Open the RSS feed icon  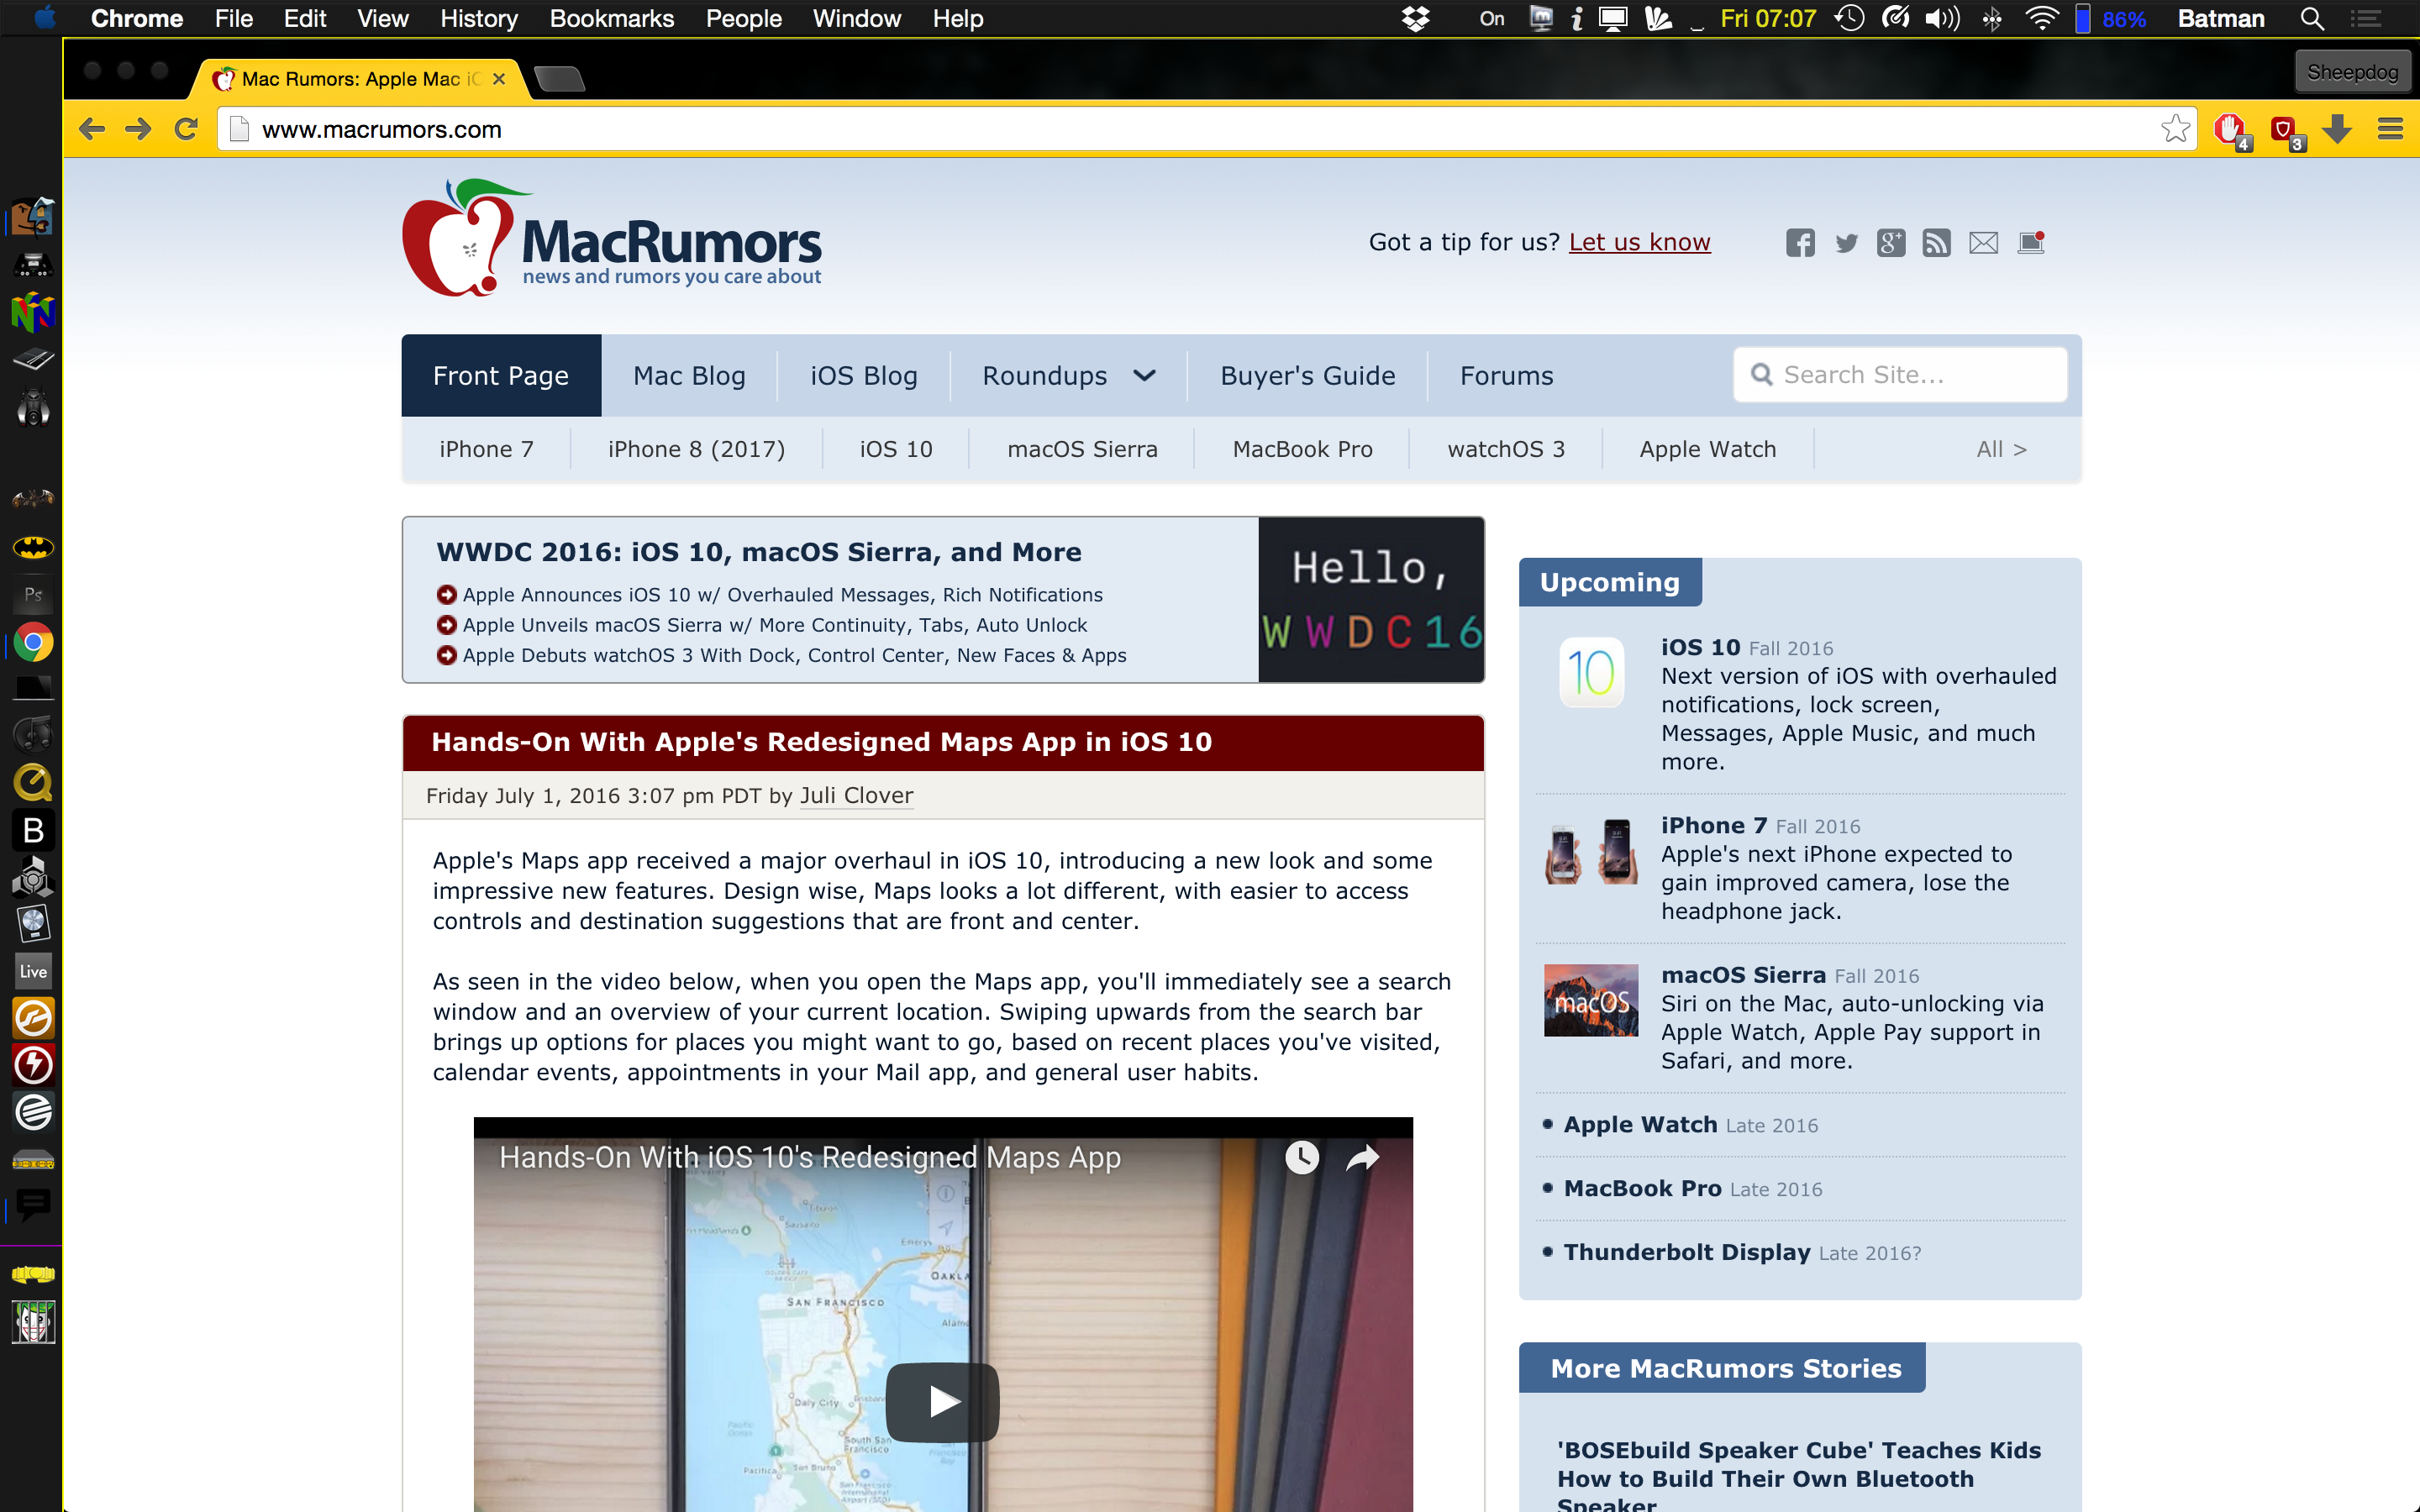tap(1937, 243)
